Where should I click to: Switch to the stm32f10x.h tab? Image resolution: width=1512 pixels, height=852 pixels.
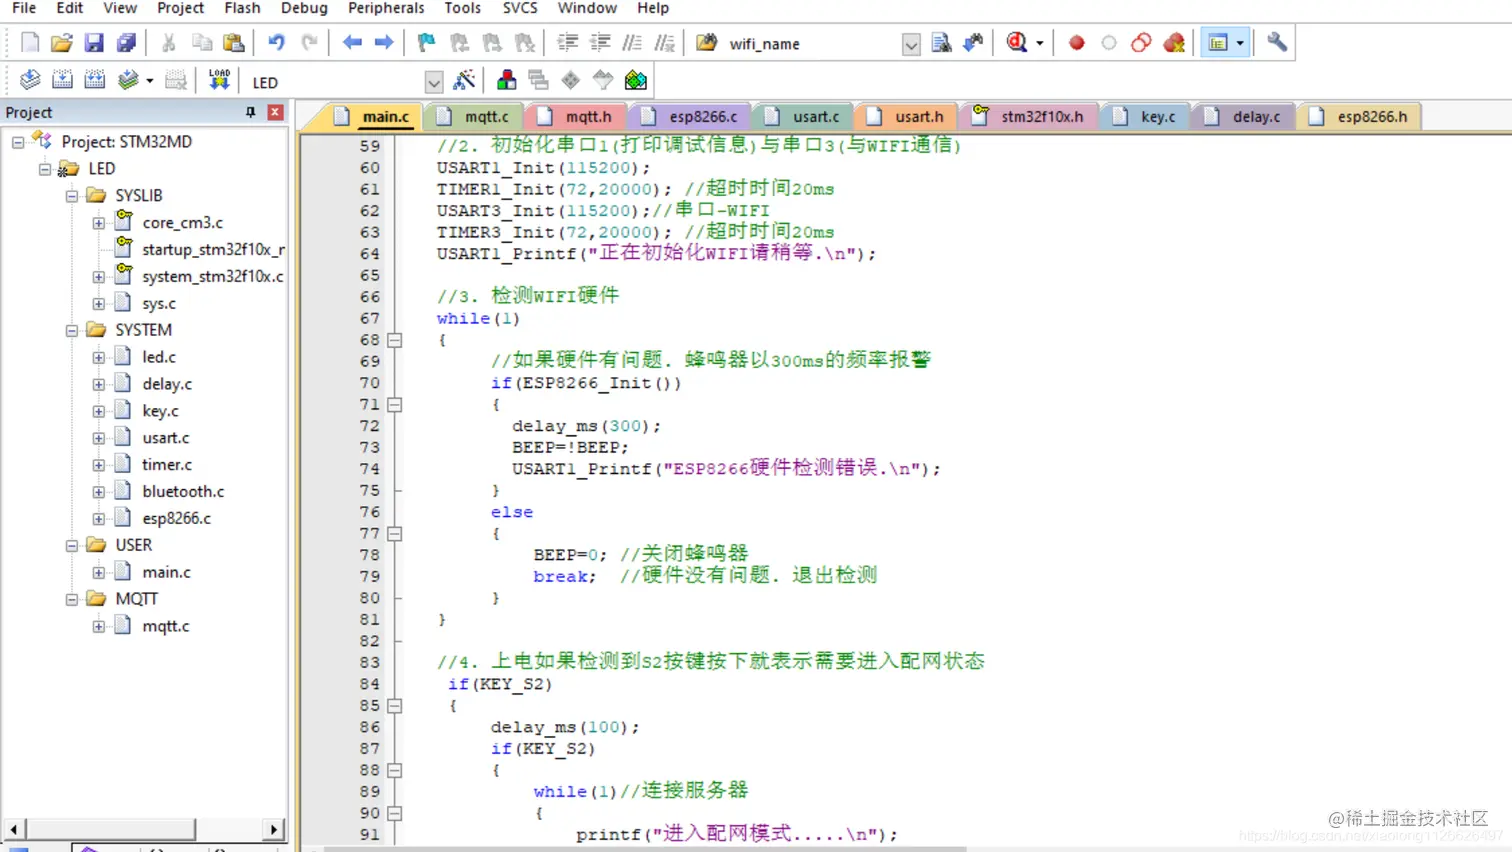(1032, 116)
